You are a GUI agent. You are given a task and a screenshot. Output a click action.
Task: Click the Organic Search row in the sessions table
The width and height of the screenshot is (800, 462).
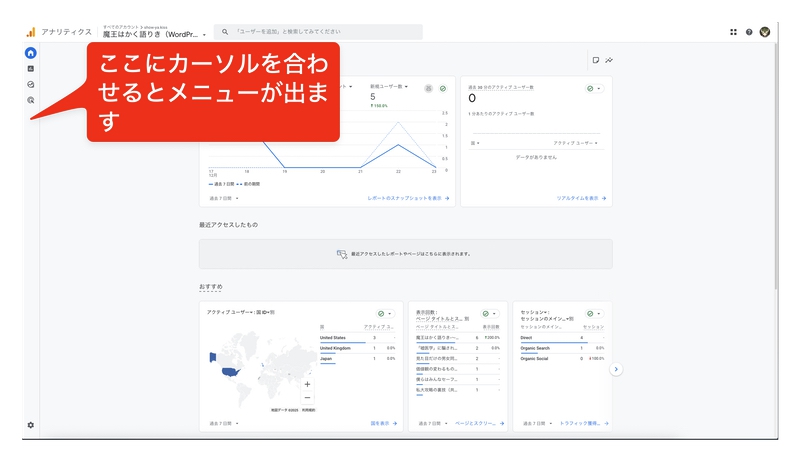pos(562,348)
